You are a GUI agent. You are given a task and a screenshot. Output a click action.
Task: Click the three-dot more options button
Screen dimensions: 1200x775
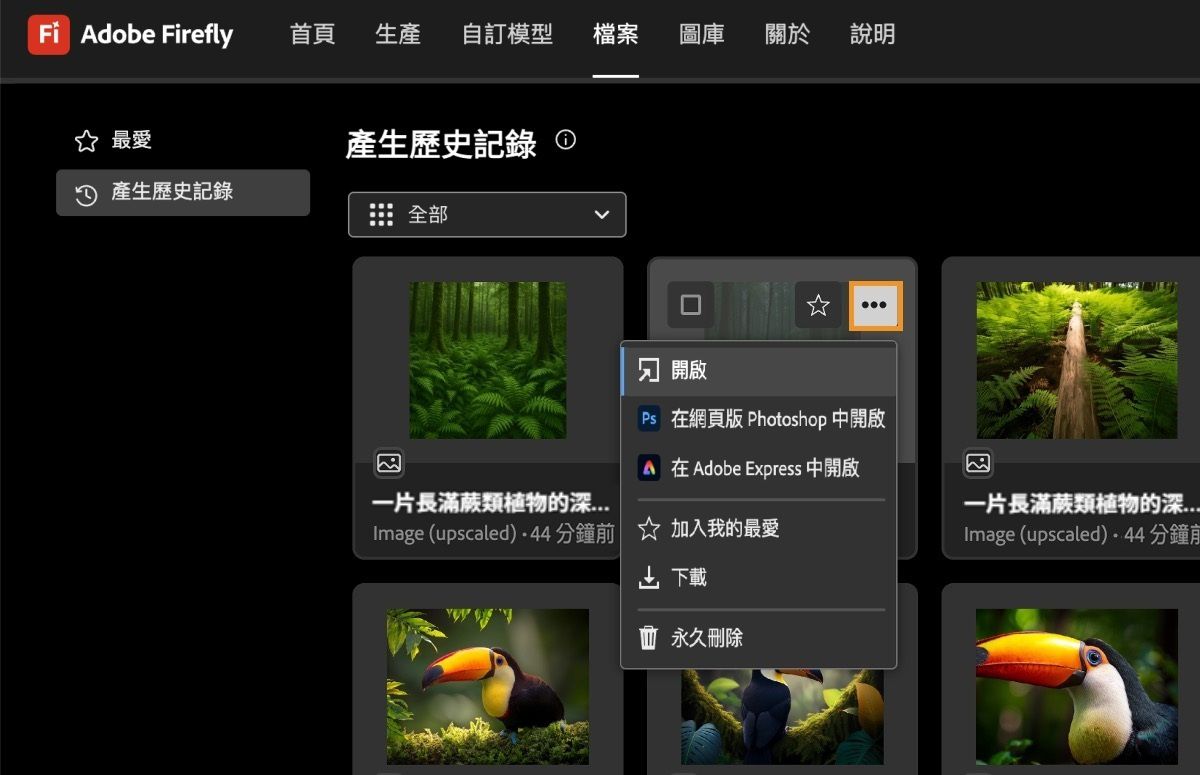click(875, 305)
